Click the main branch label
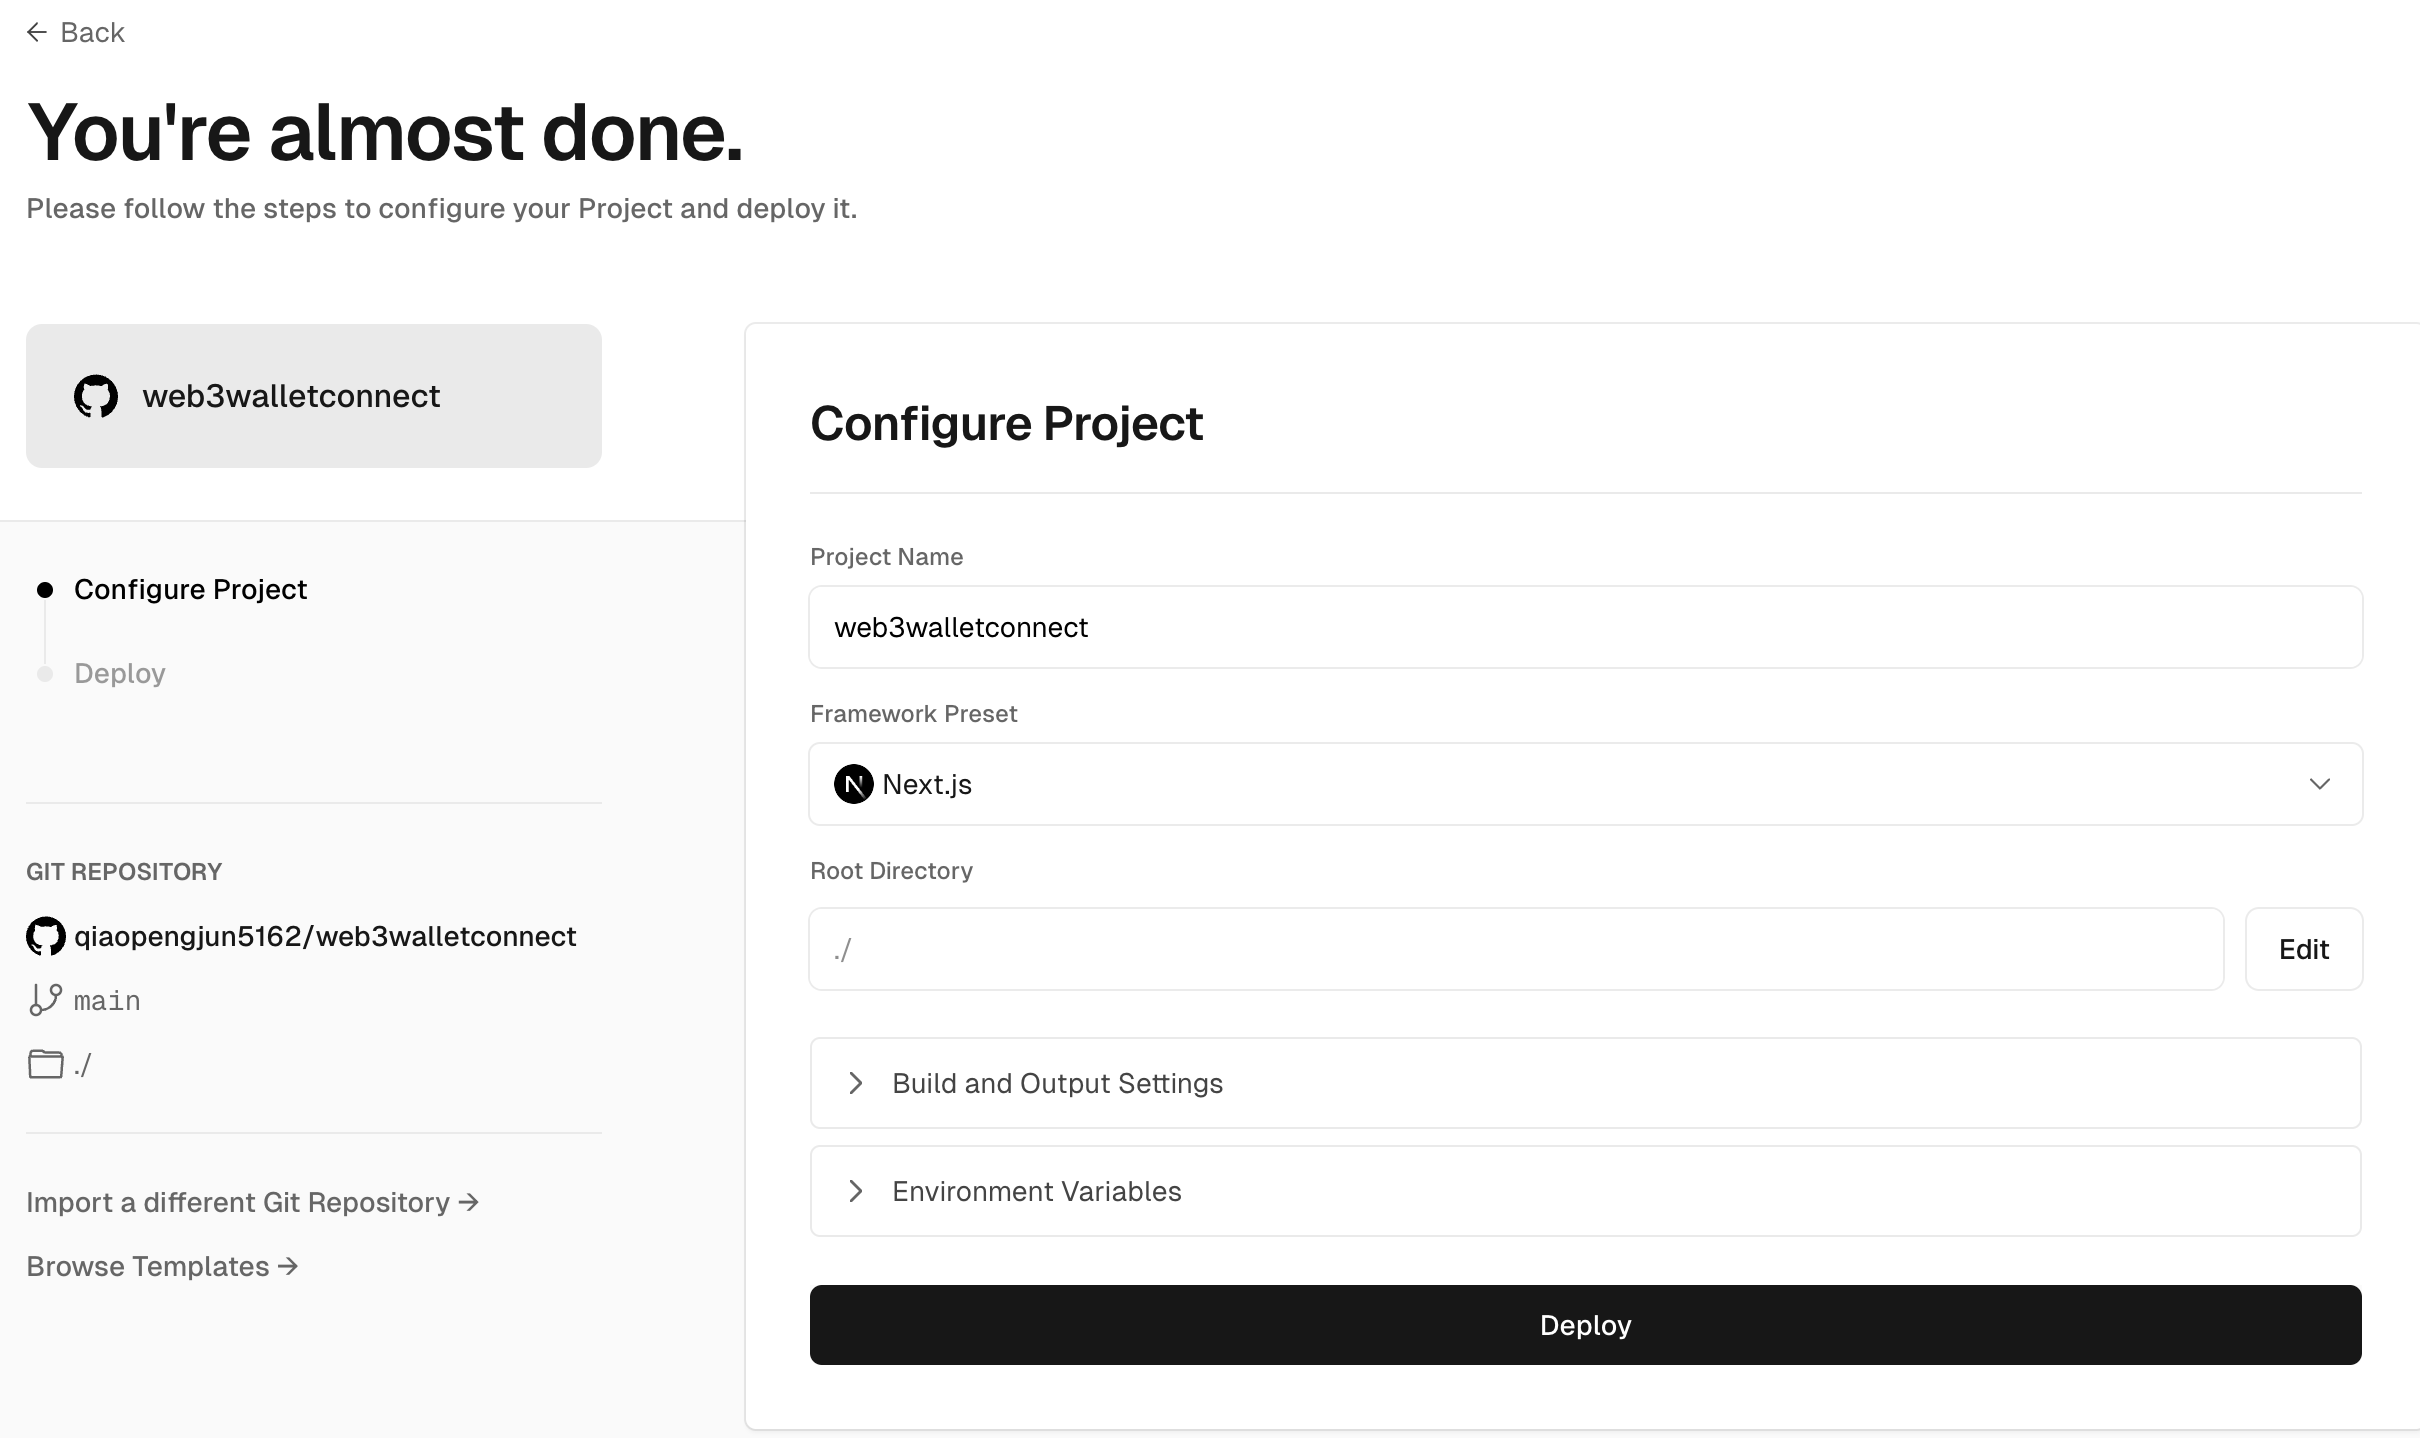This screenshot has height=1438, width=2420. (x=107, y=1001)
